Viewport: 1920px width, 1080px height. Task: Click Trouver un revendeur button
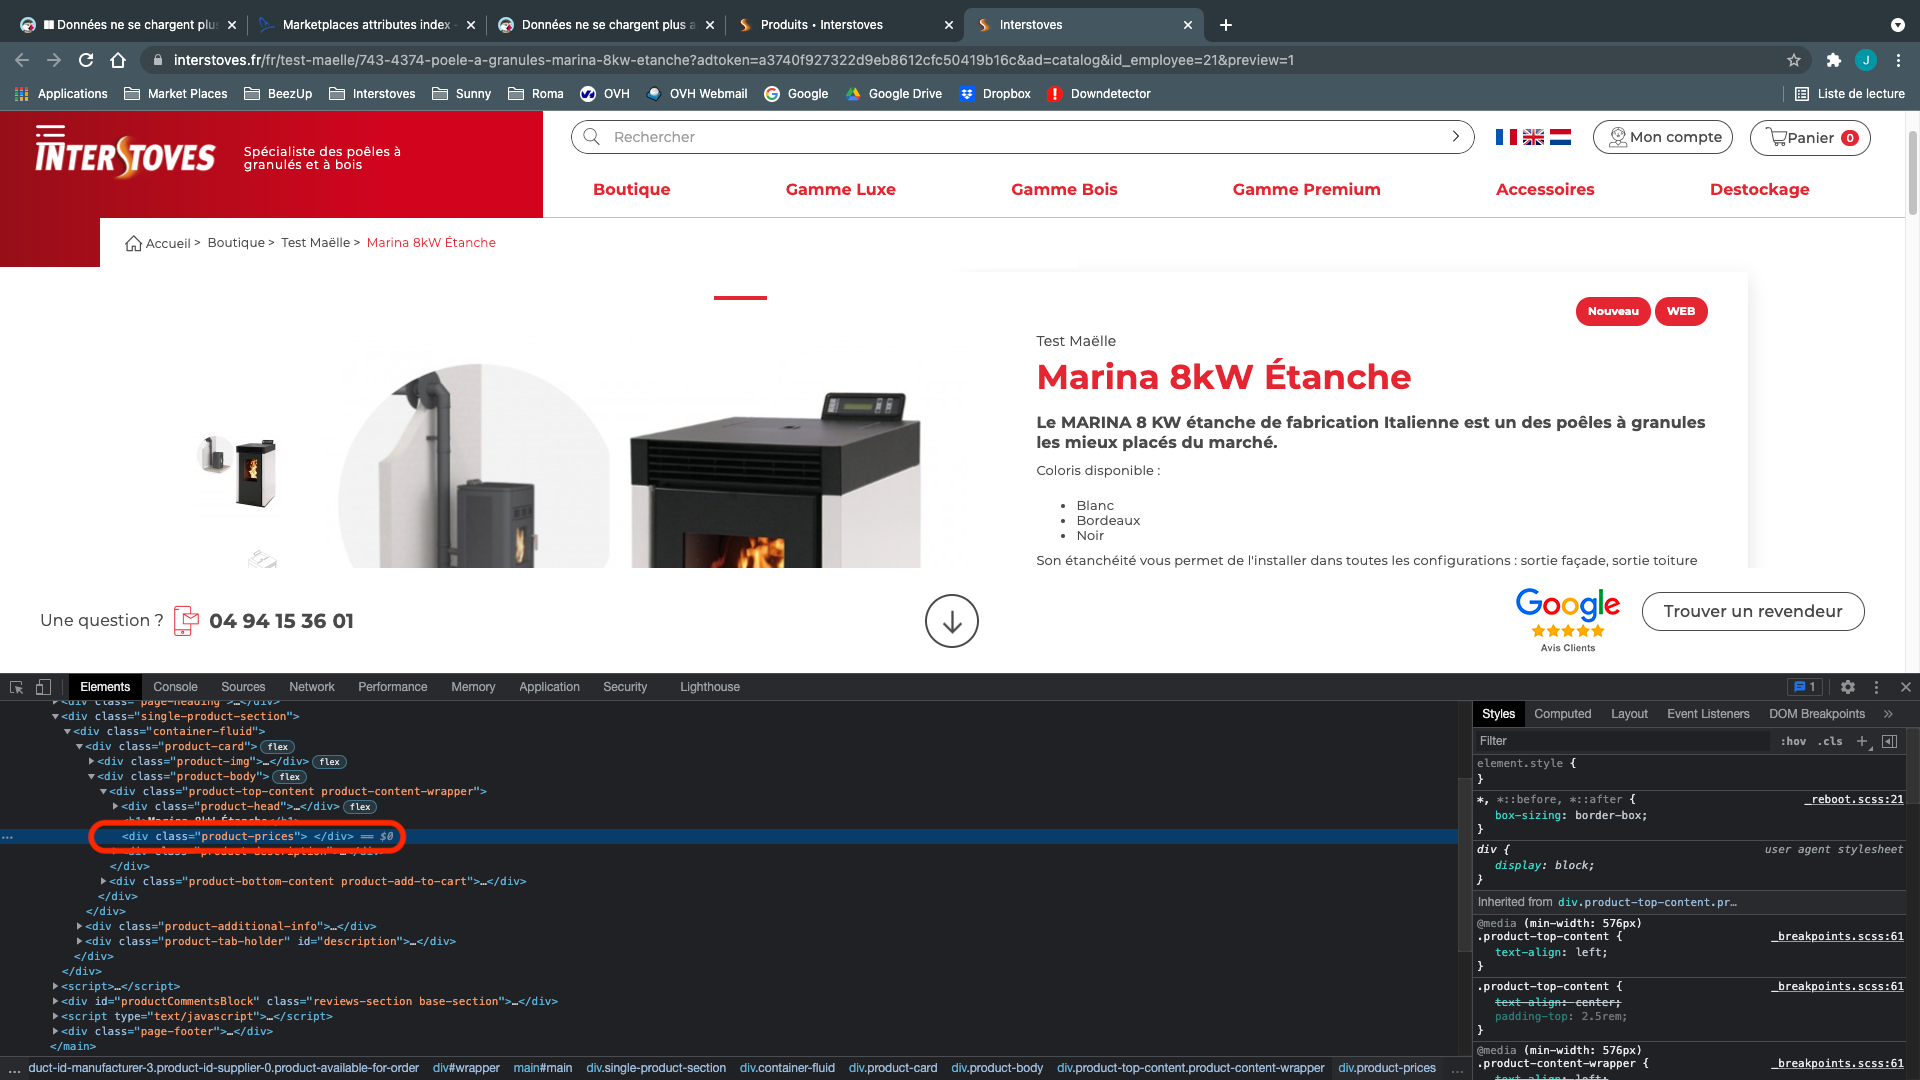pyautogui.click(x=1753, y=611)
